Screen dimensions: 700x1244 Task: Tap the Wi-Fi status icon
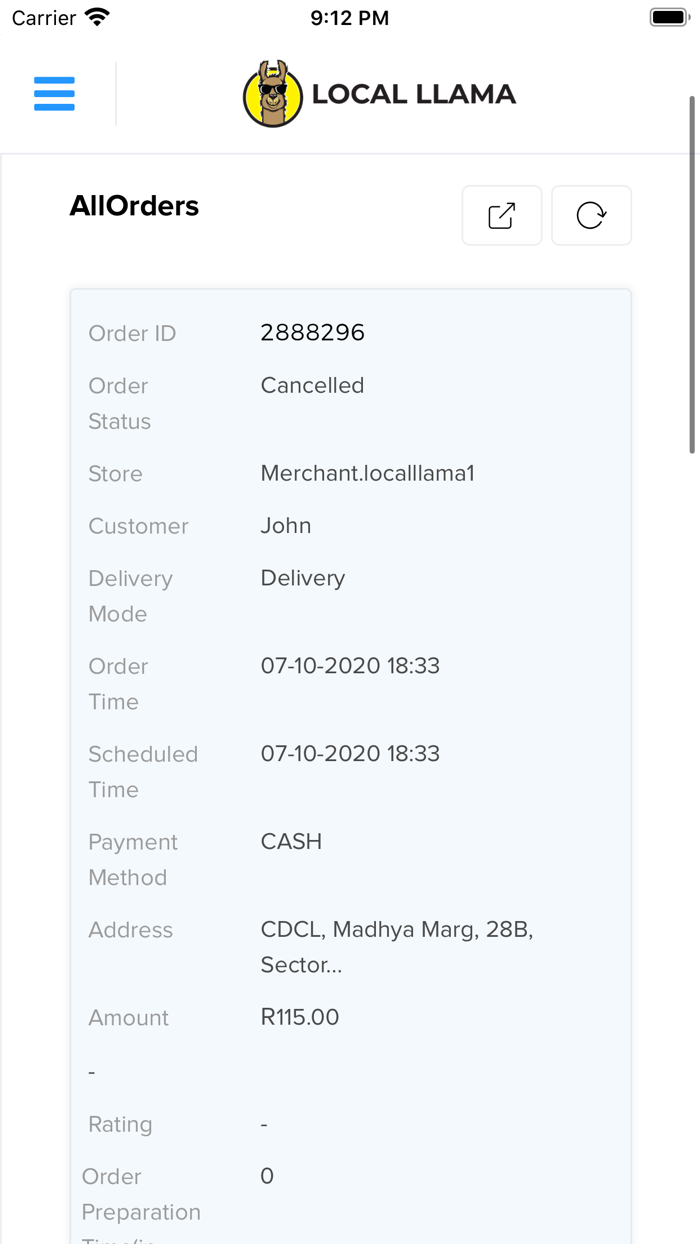coord(97,18)
